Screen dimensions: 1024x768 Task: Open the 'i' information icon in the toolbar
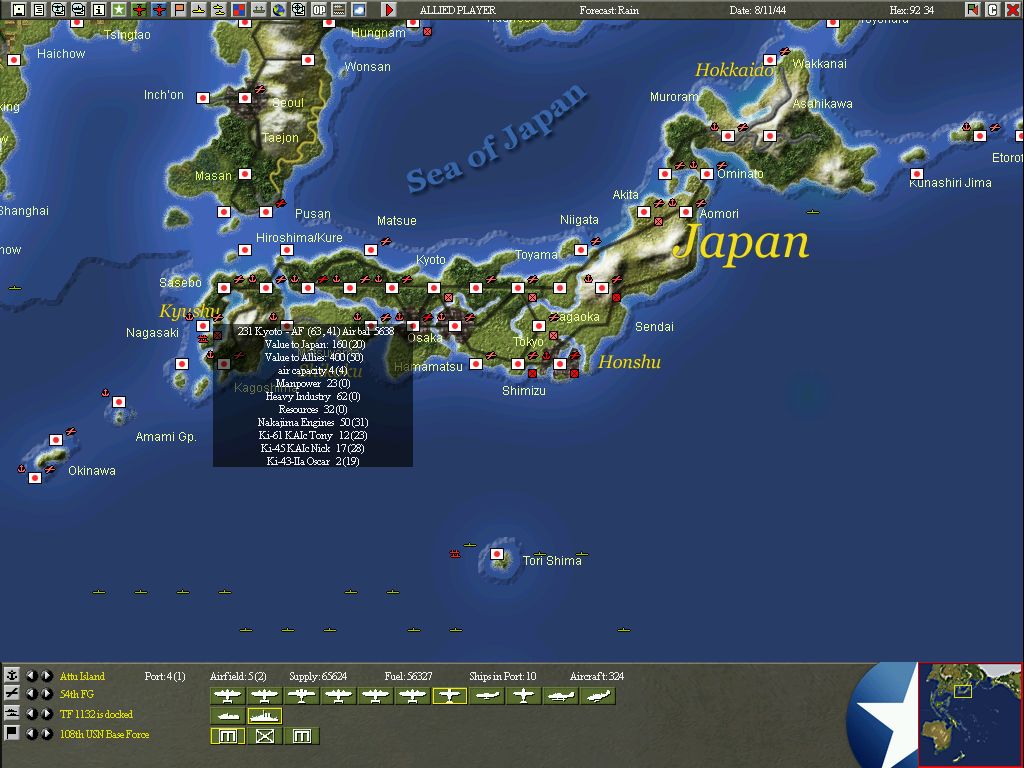click(99, 10)
